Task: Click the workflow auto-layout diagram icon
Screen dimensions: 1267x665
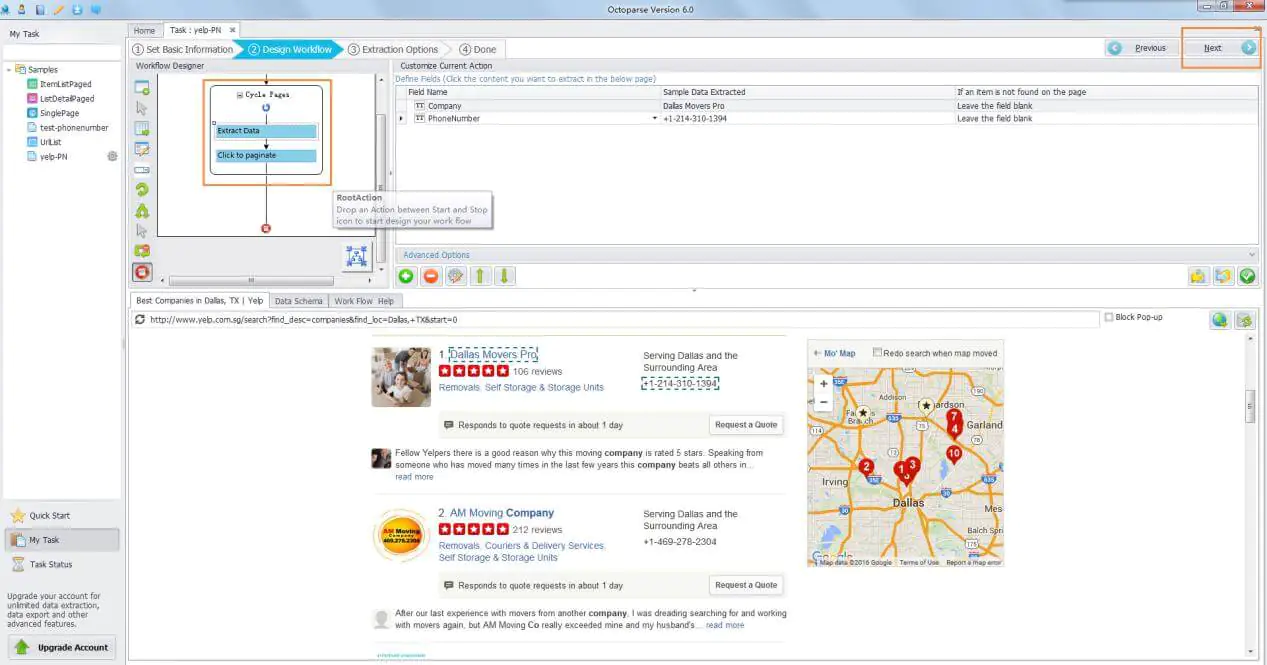Action: [x=356, y=256]
